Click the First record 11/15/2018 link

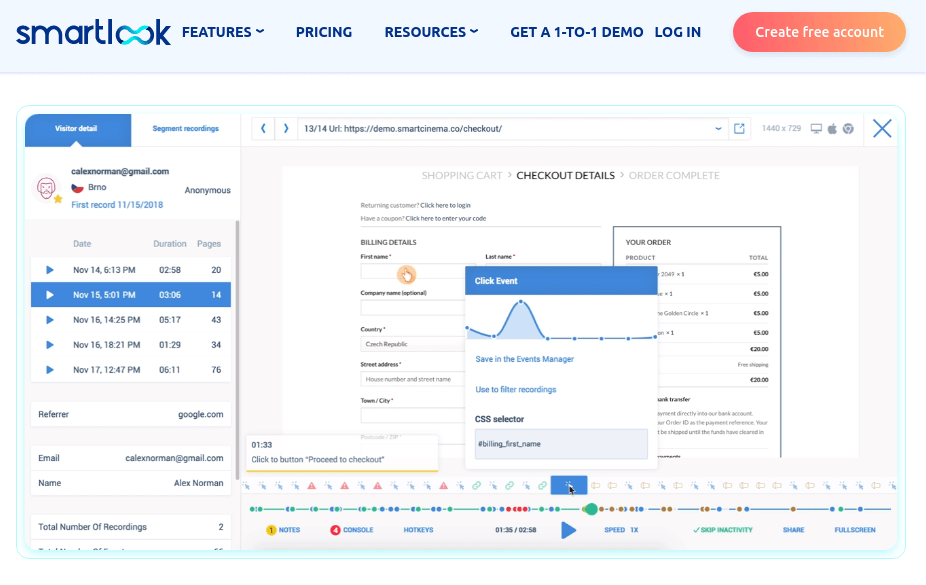pyautogui.click(x=117, y=205)
